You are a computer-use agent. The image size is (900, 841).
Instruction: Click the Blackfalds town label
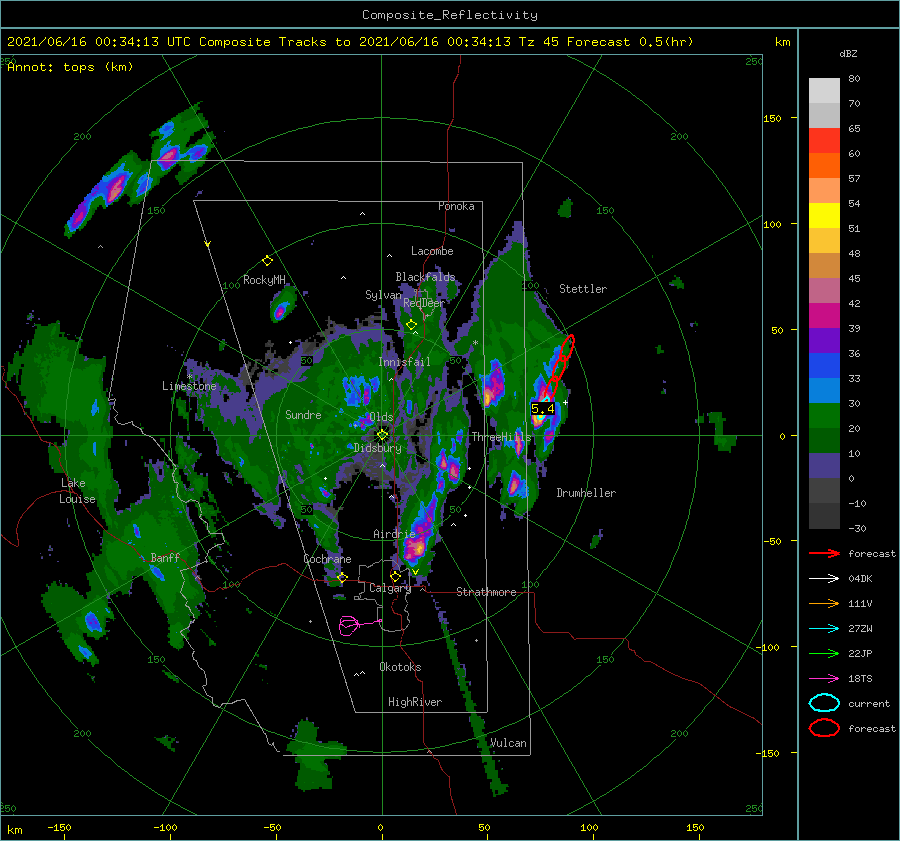coord(425,277)
